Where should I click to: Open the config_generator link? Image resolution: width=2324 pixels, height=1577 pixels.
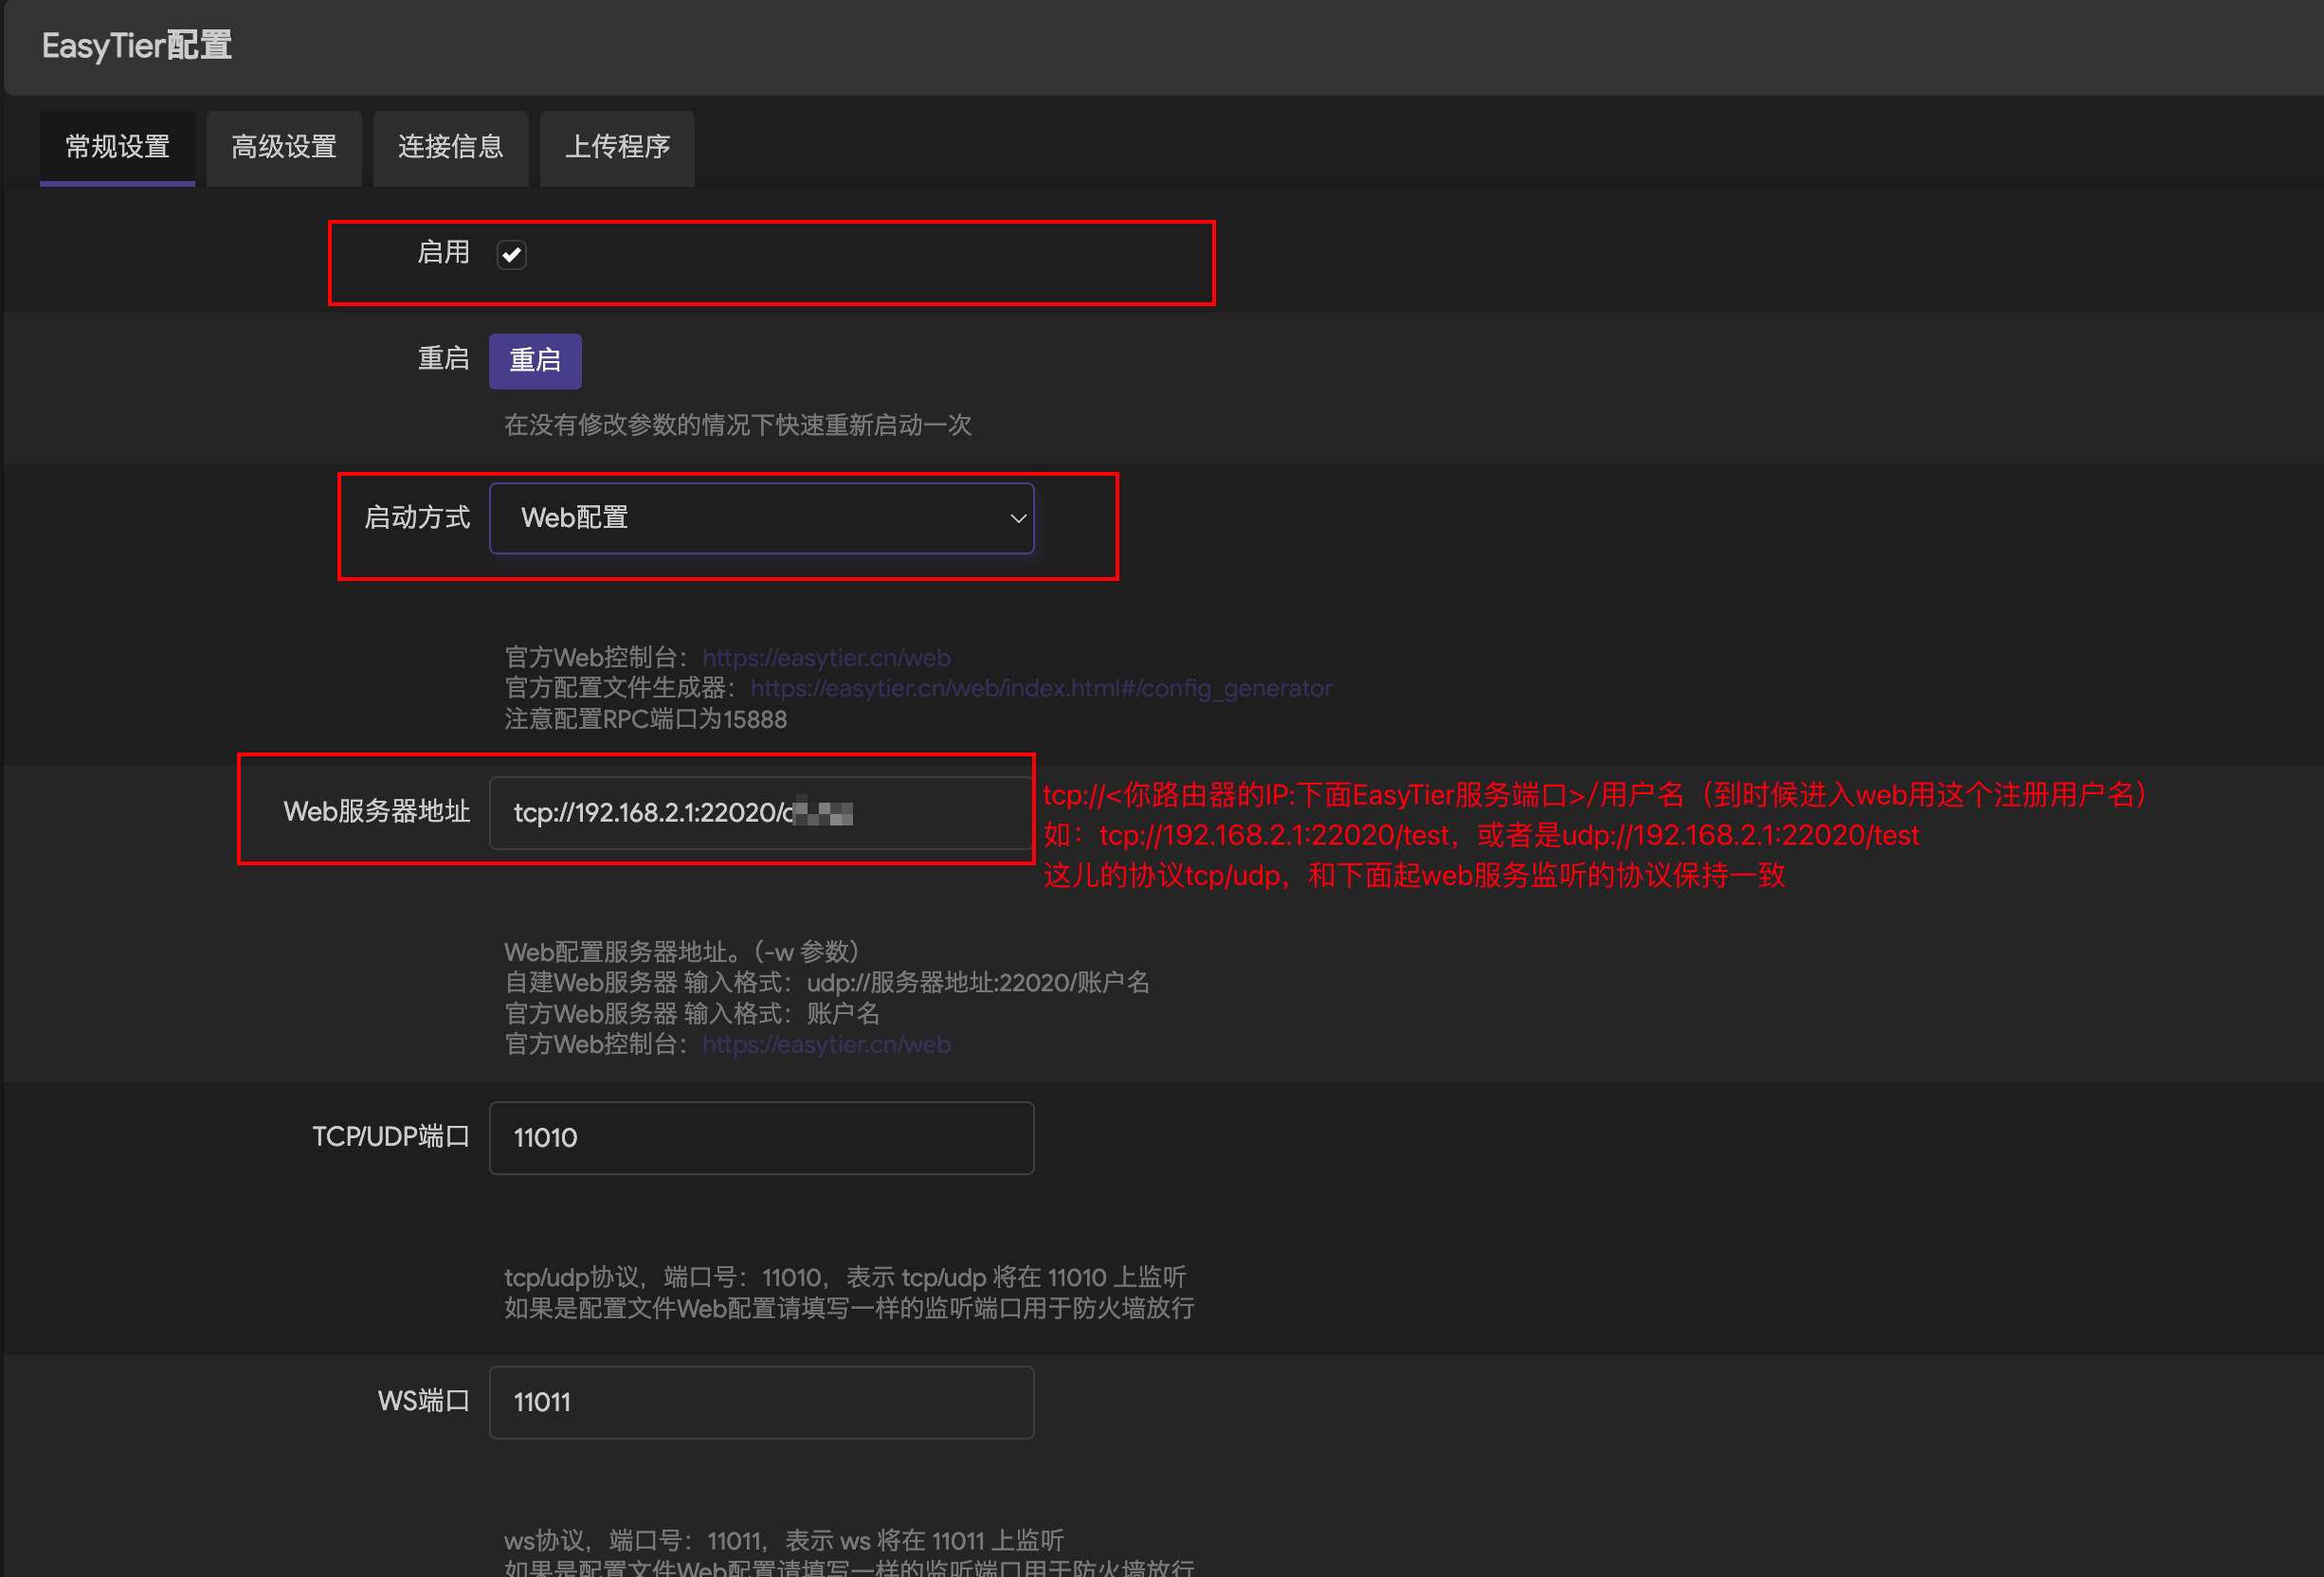point(1040,688)
